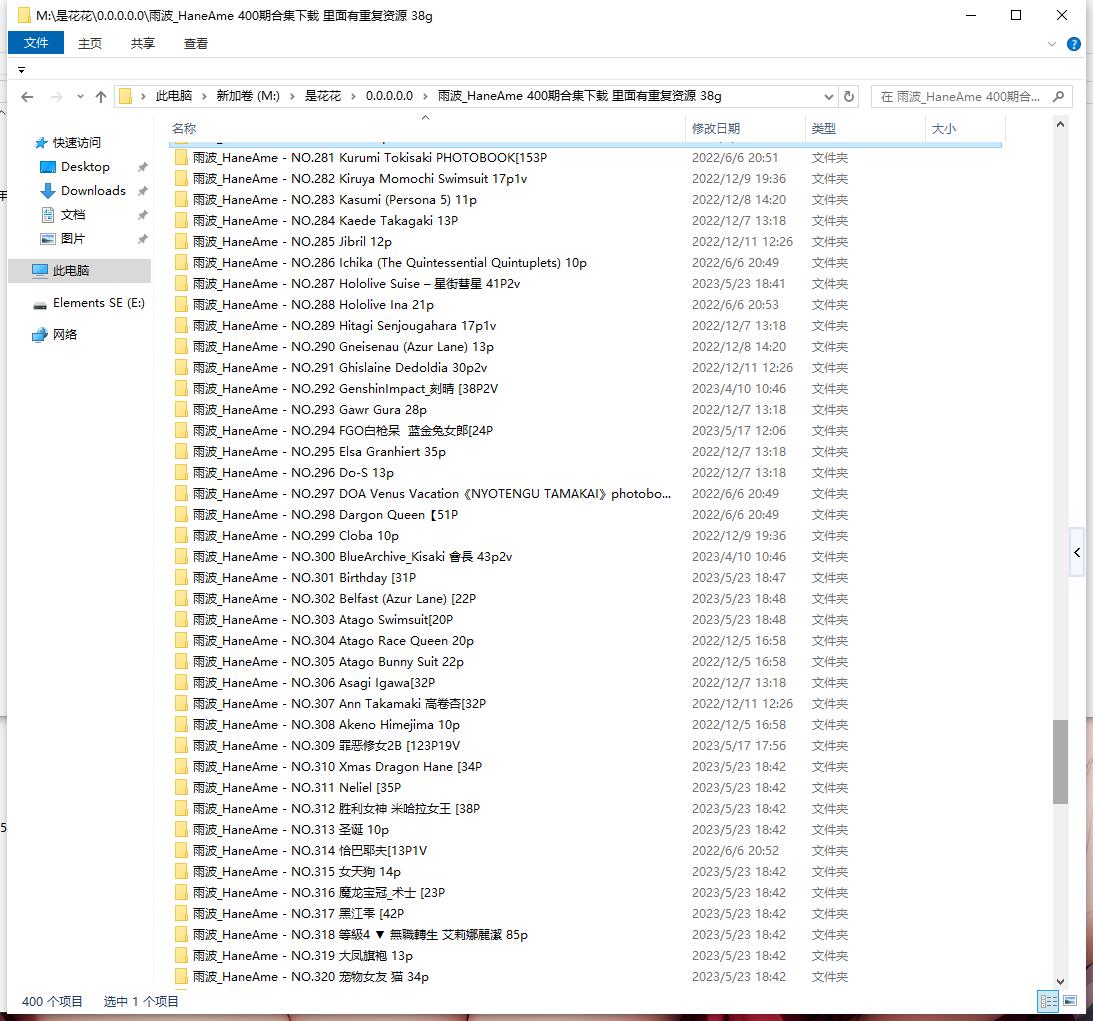
Task: Open 图片 in the navigation pane
Action: click(x=72, y=238)
